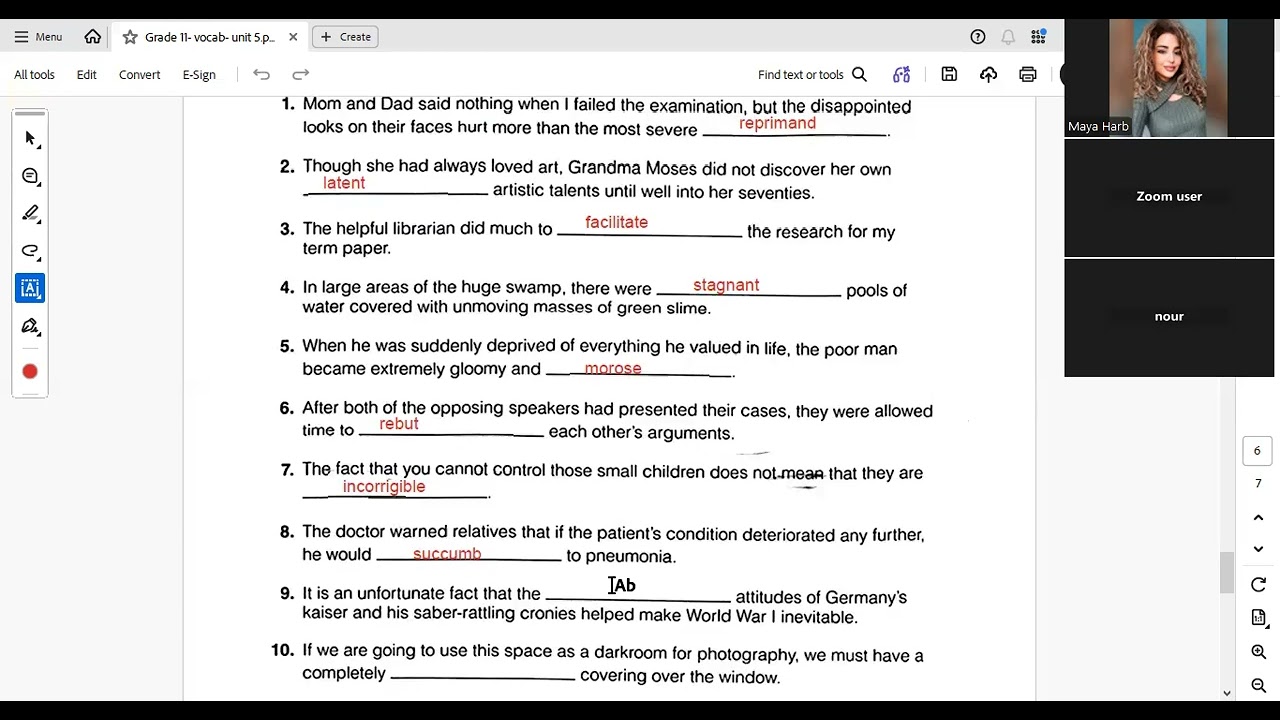Click the vertical scrollbar thumb

1226,573
